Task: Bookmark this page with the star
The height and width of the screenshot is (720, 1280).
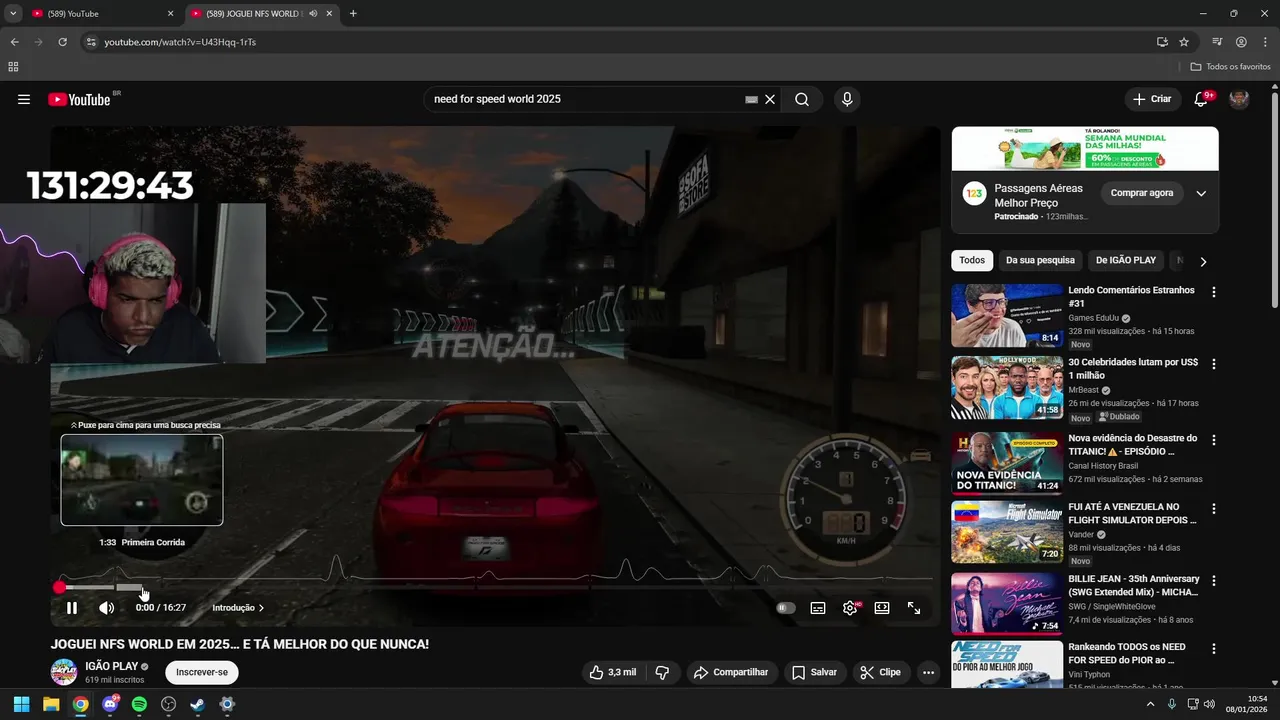Action: pyautogui.click(x=1184, y=42)
